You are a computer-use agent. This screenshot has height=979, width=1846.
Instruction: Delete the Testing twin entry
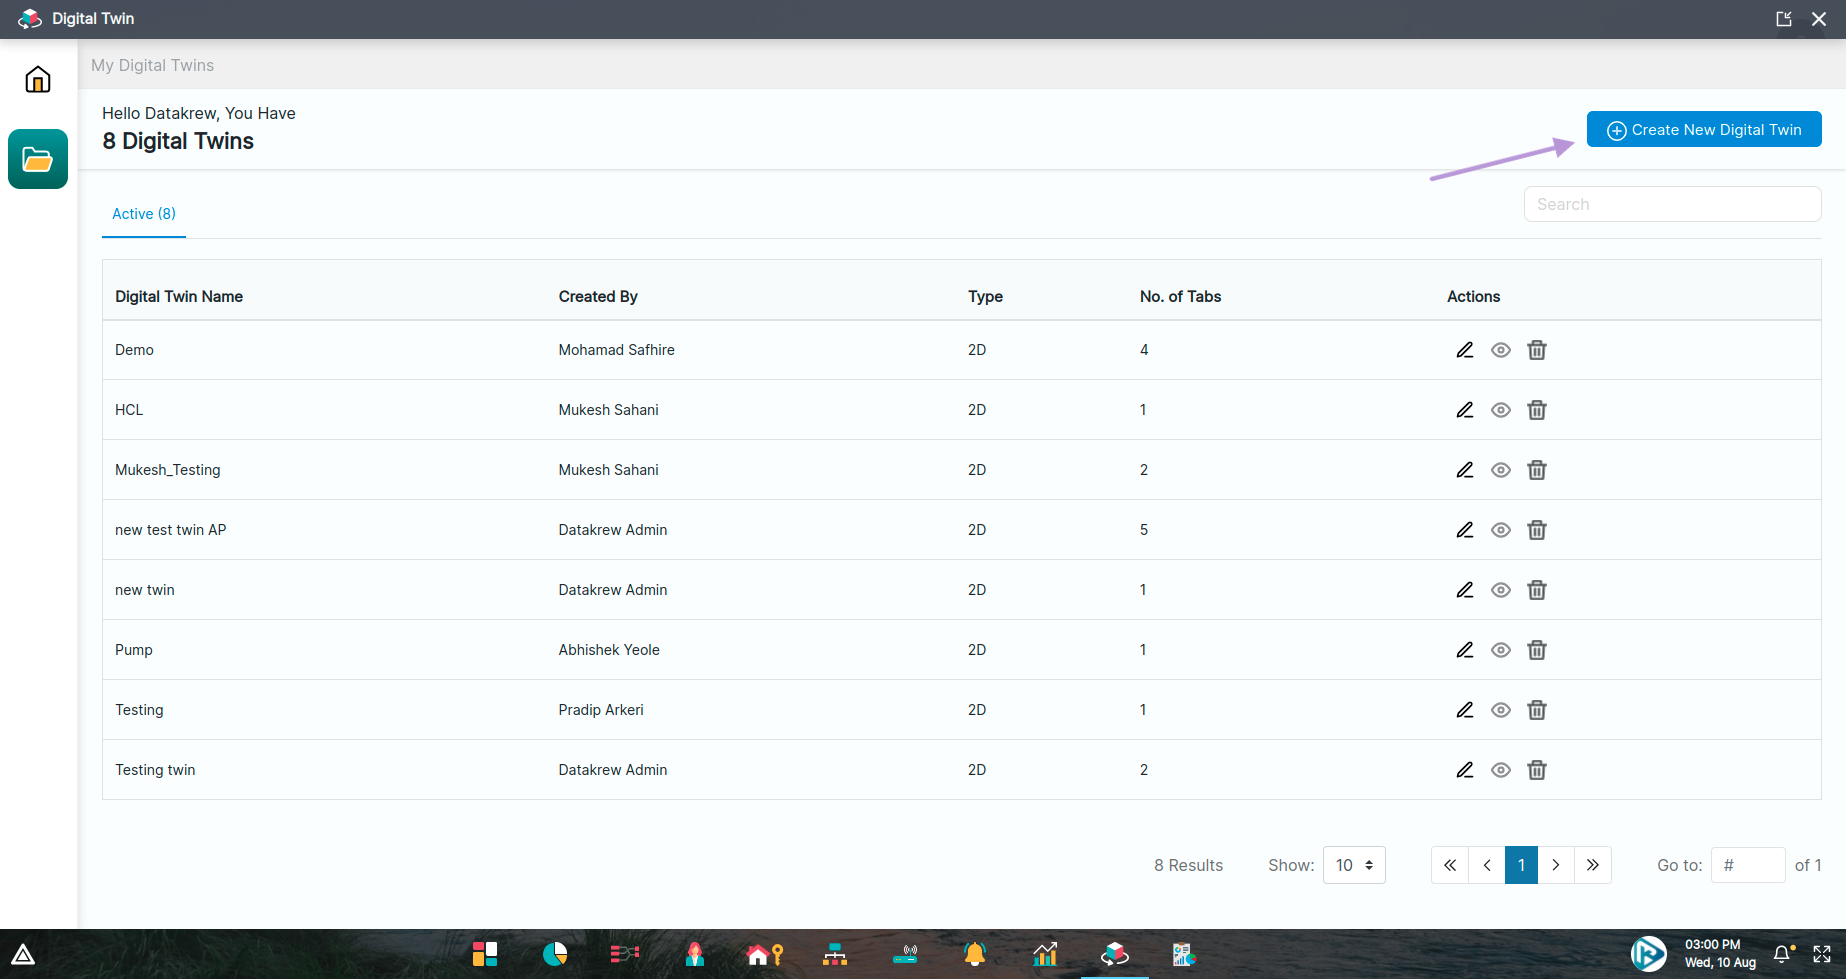point(1537,770)
